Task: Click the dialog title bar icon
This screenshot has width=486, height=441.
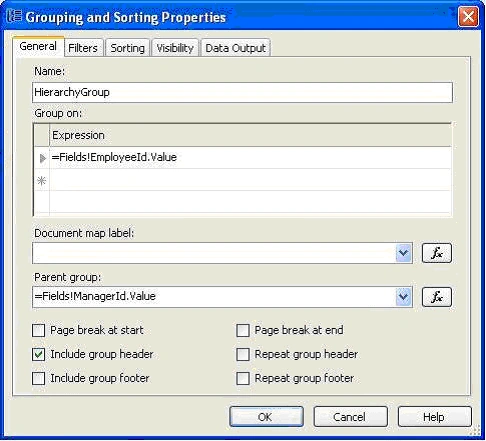Action: tap(14, 16)
